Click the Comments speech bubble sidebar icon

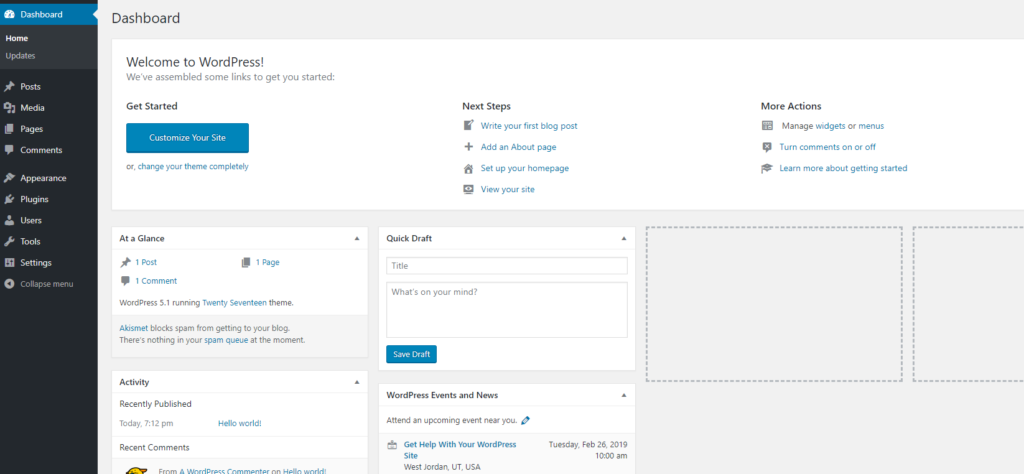pos(9,150)
